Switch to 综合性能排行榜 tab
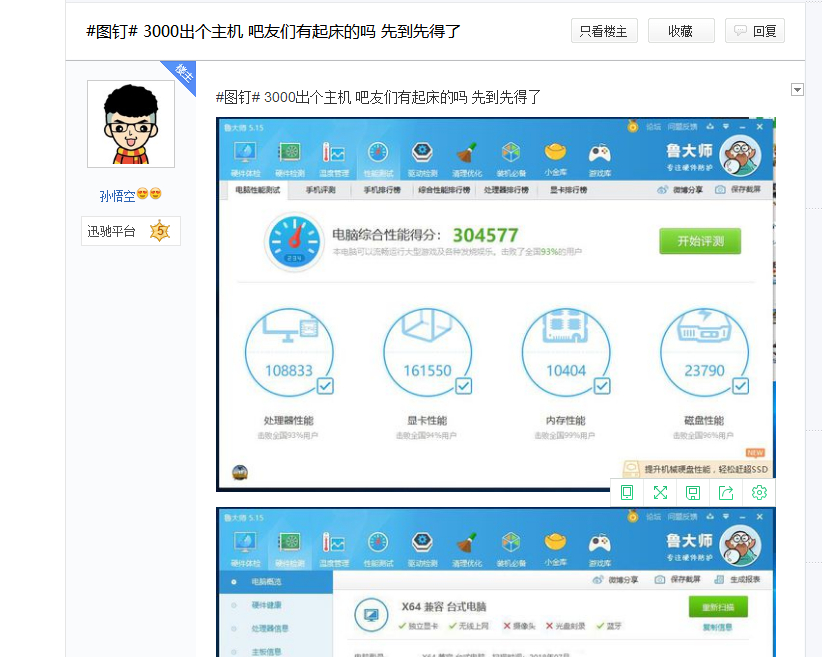Image resolution: width=822 pixels, height=657 pixels. pos(444,190)
